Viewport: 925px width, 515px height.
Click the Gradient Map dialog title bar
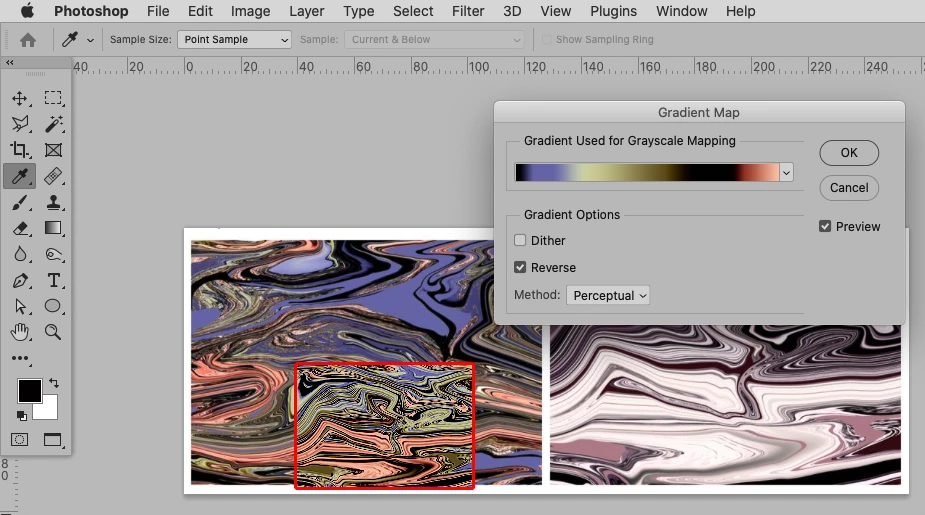coord(699,112)
